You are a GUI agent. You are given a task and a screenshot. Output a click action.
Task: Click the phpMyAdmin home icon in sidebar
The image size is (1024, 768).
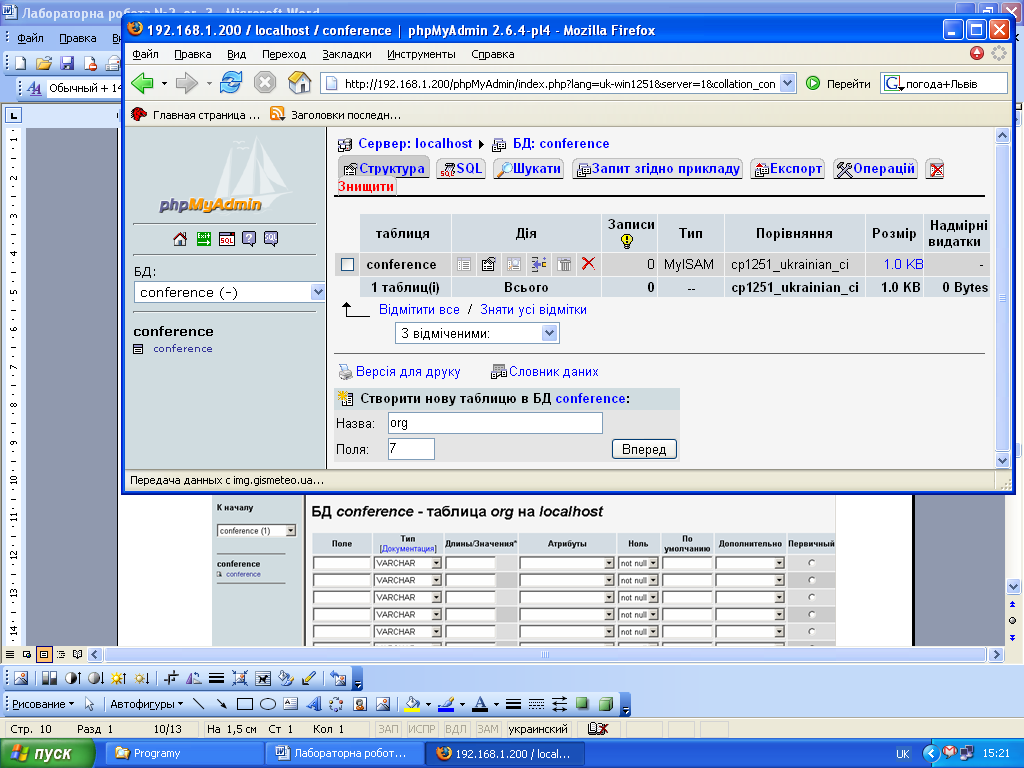[x=180, y=239]
